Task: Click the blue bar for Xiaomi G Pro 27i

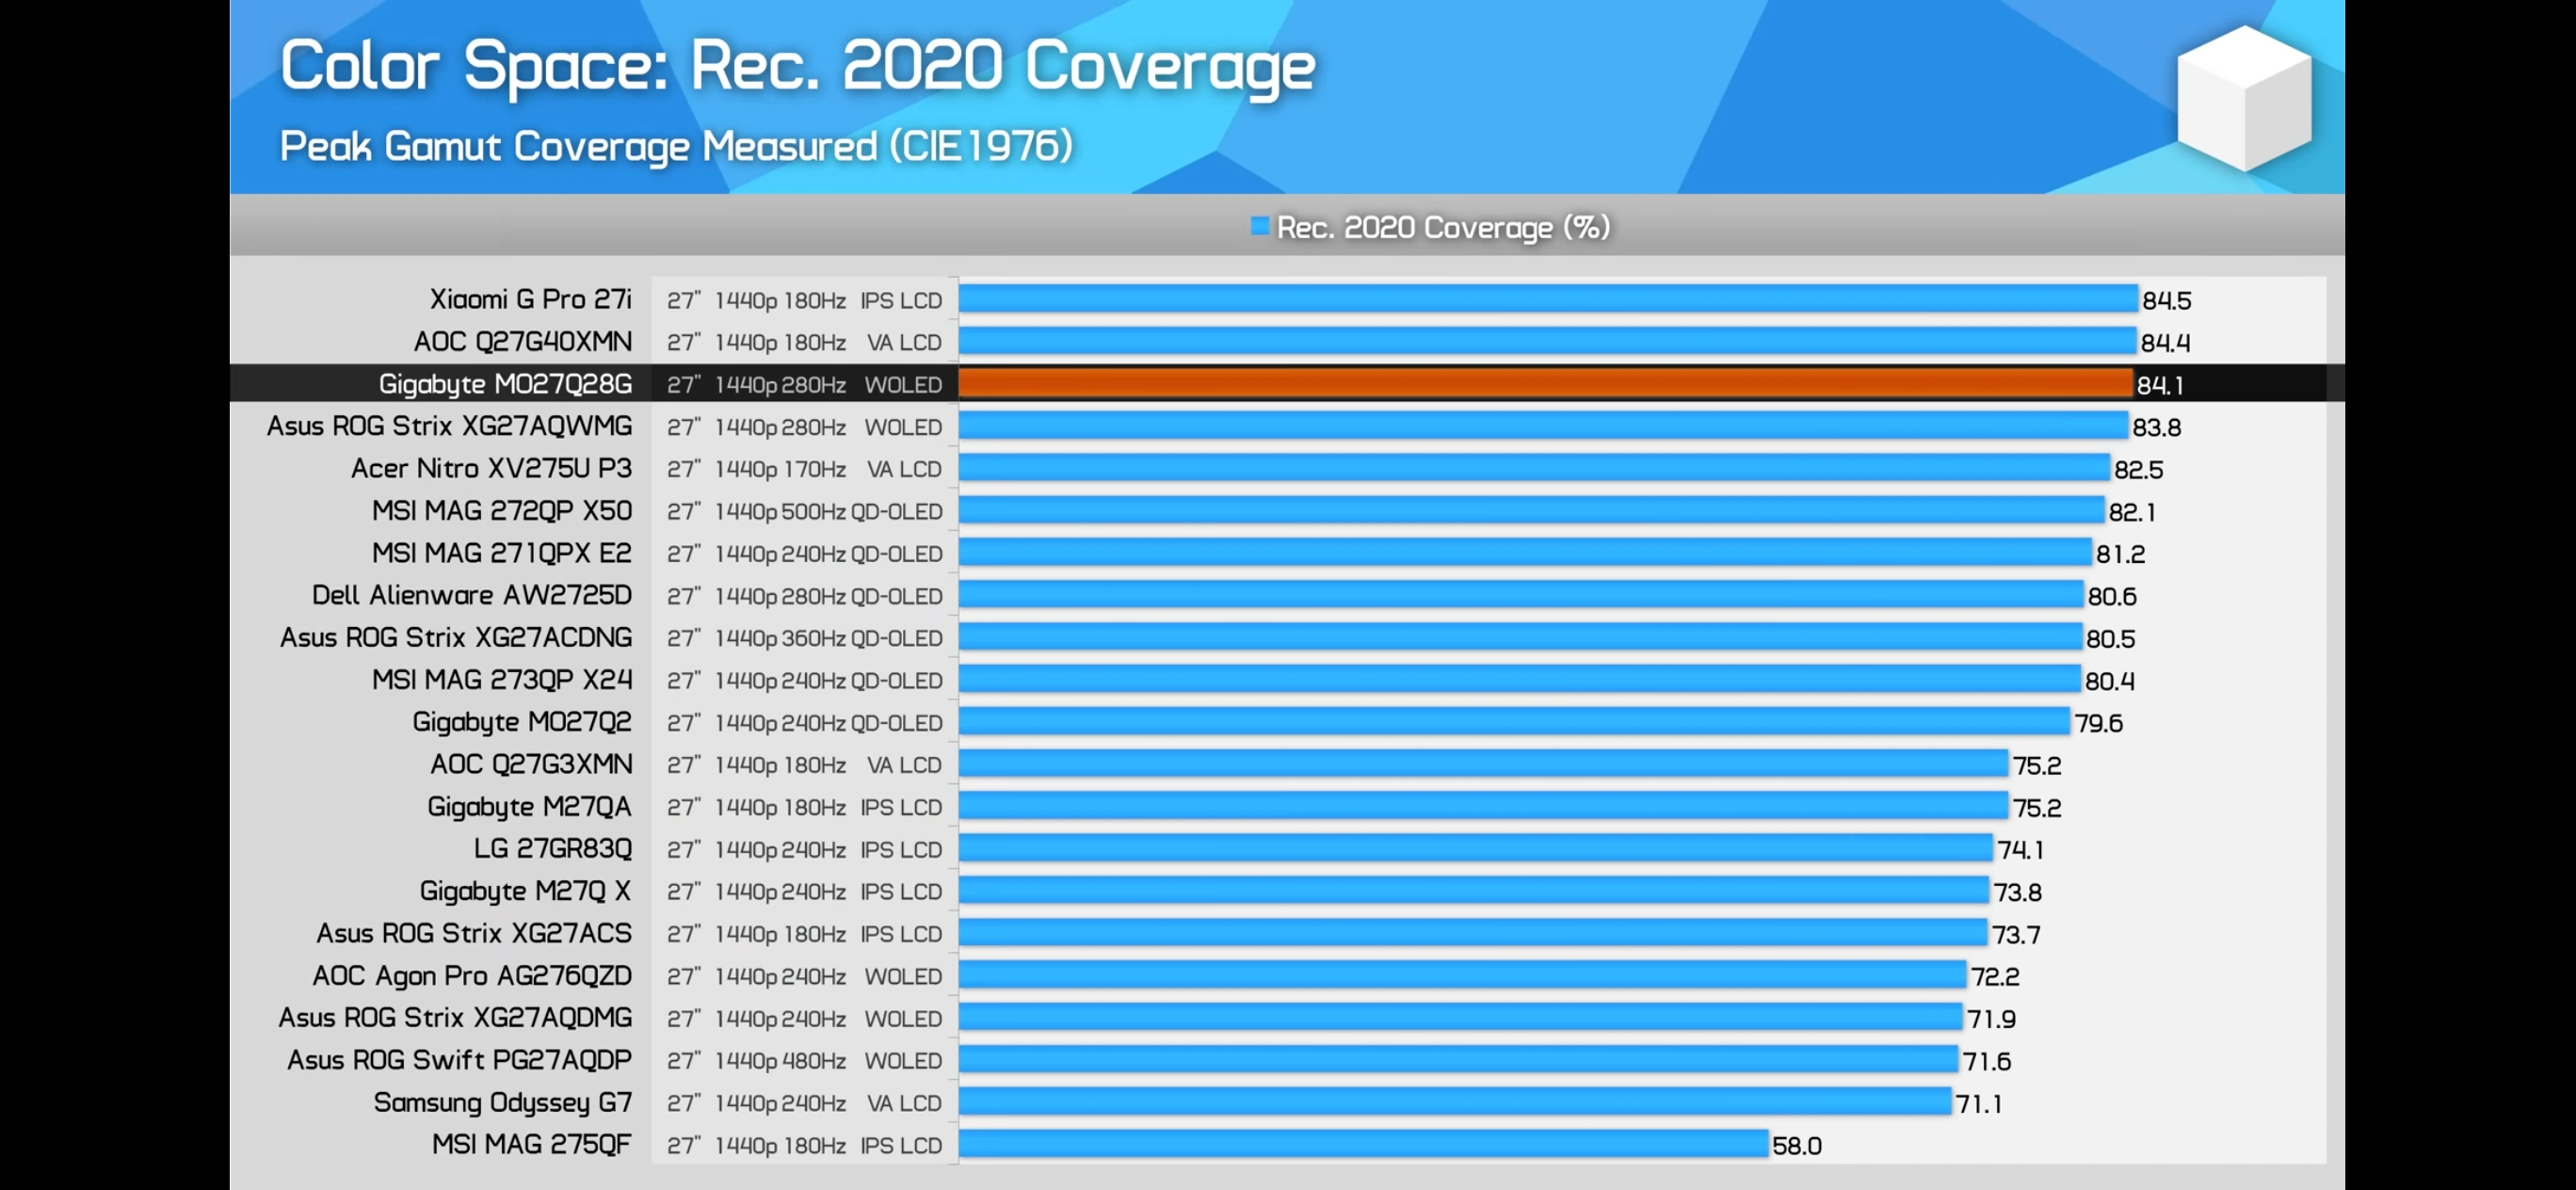Action: coord(1548,299)
